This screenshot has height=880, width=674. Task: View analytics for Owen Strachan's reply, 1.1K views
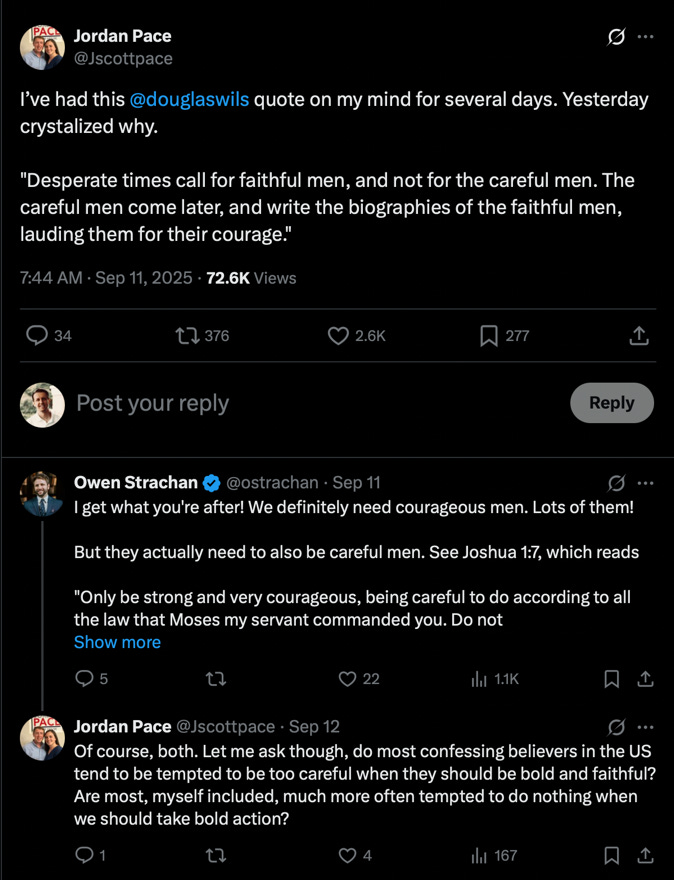[x=479, y=679]
